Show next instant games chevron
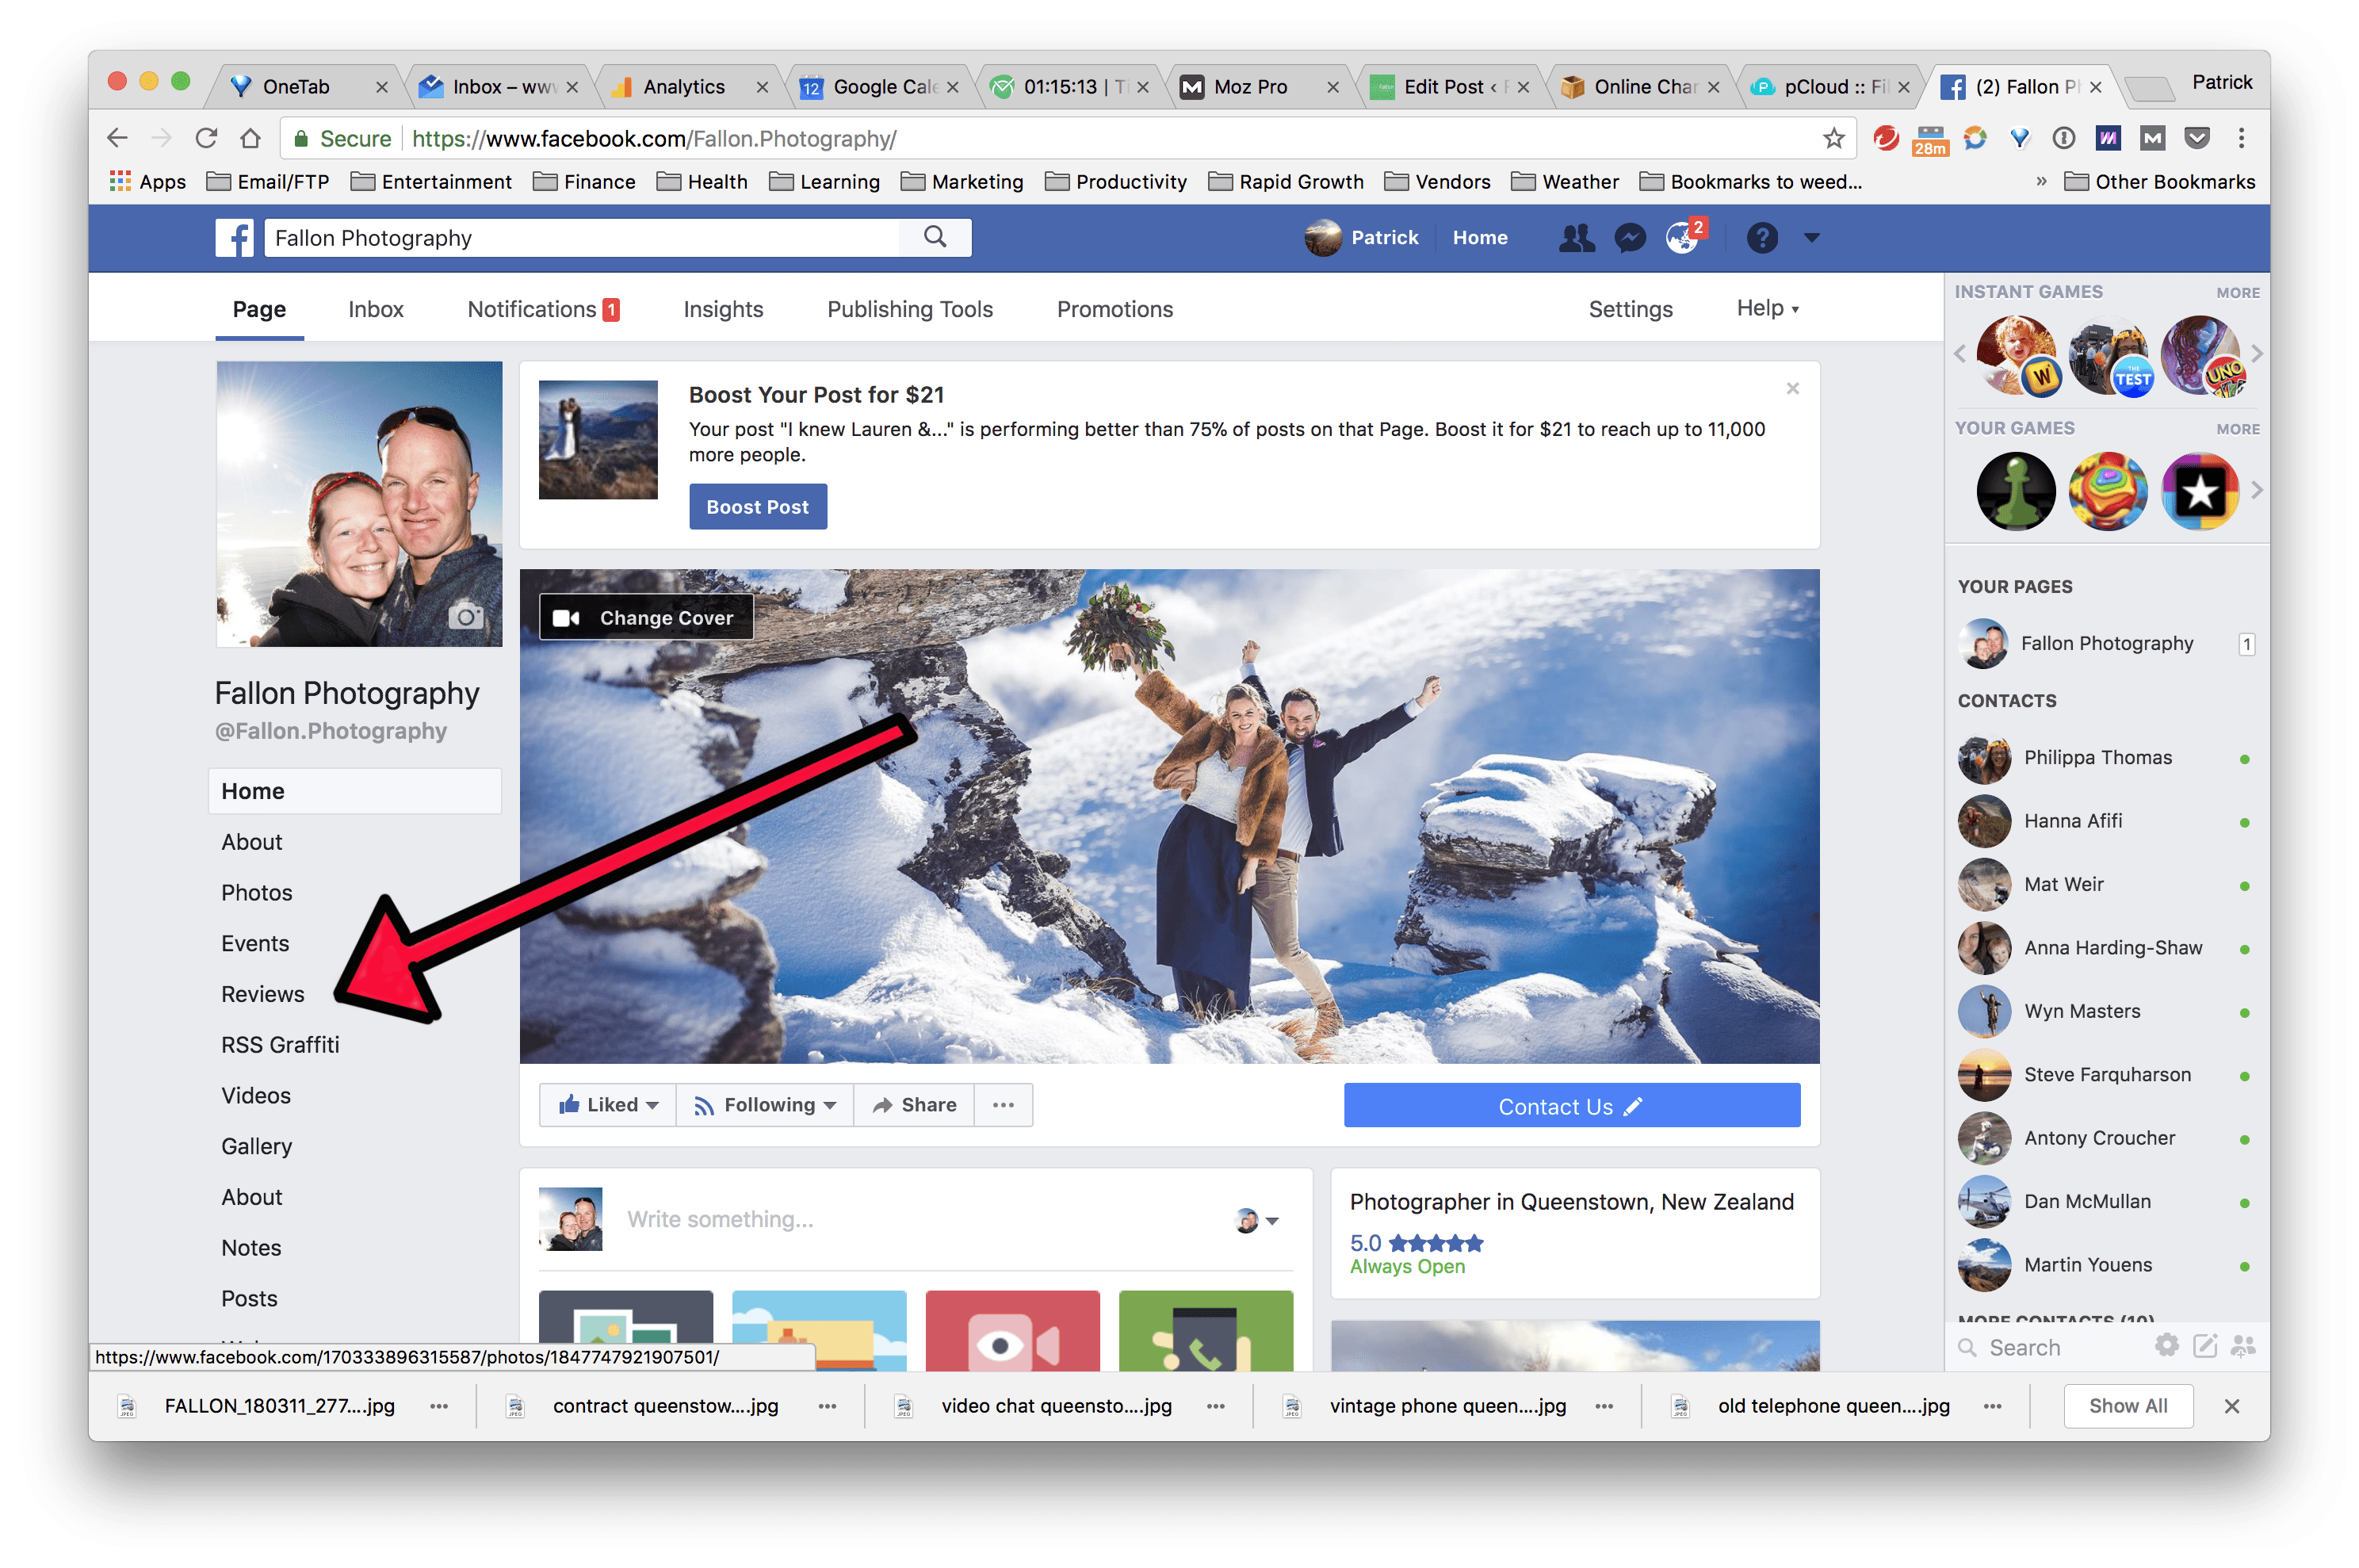Image resolution: width=2359 pixels, height=1568 pixels. [2256, 353]
